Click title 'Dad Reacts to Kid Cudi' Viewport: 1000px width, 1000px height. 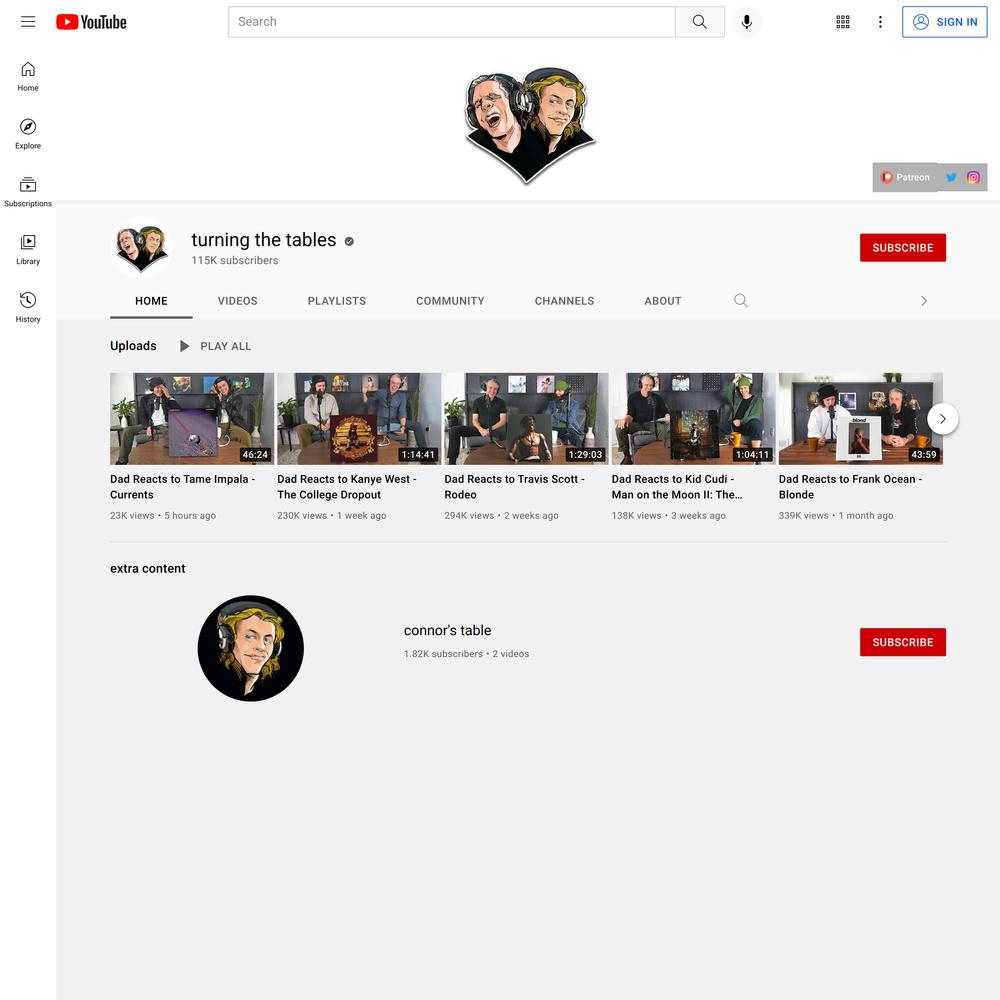(x=677, y=487)
